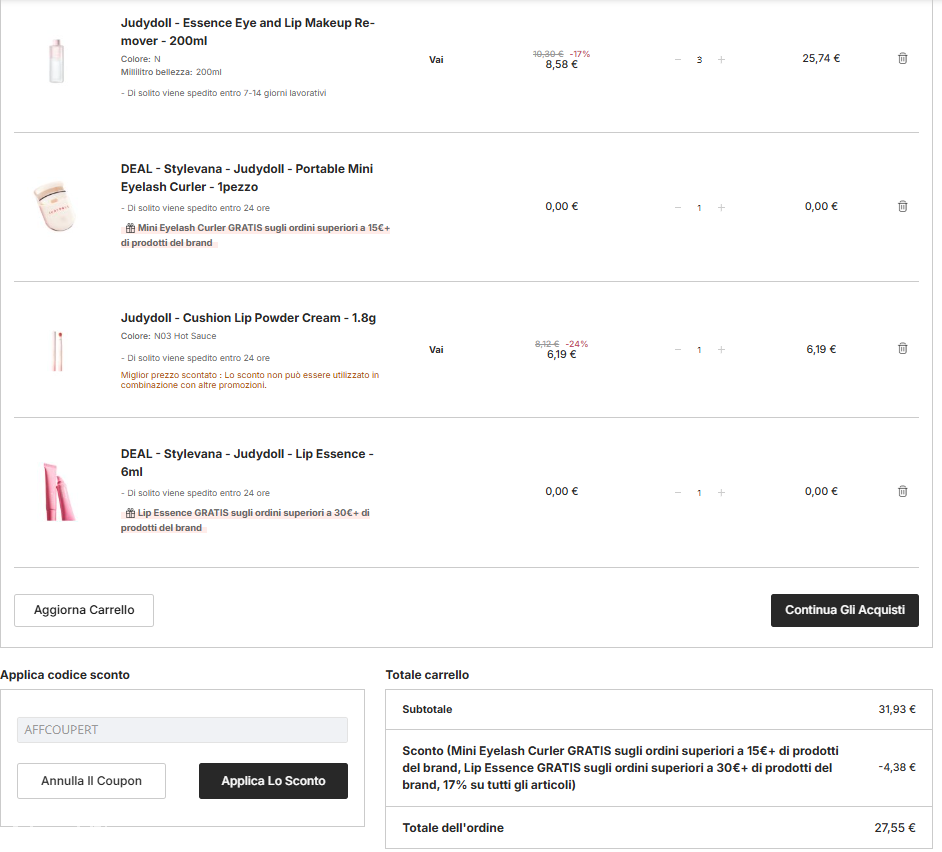942x852 pixels.
Task: Increase Cushion Lip Powder Cream quantity
Action: 721,350
